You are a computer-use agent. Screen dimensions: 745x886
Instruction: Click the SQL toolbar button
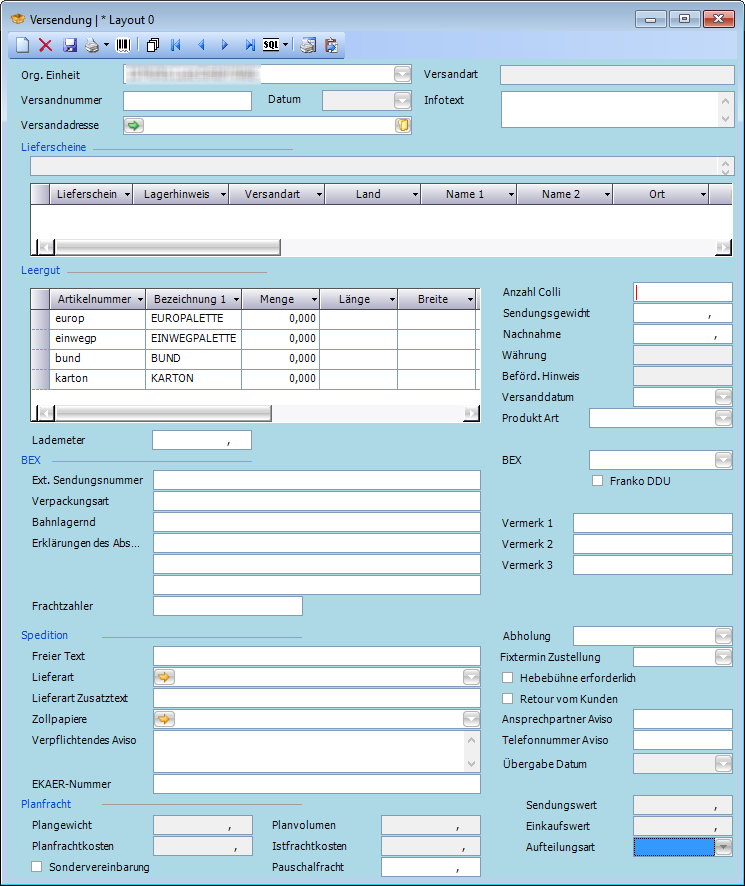[x=271, y=45]
